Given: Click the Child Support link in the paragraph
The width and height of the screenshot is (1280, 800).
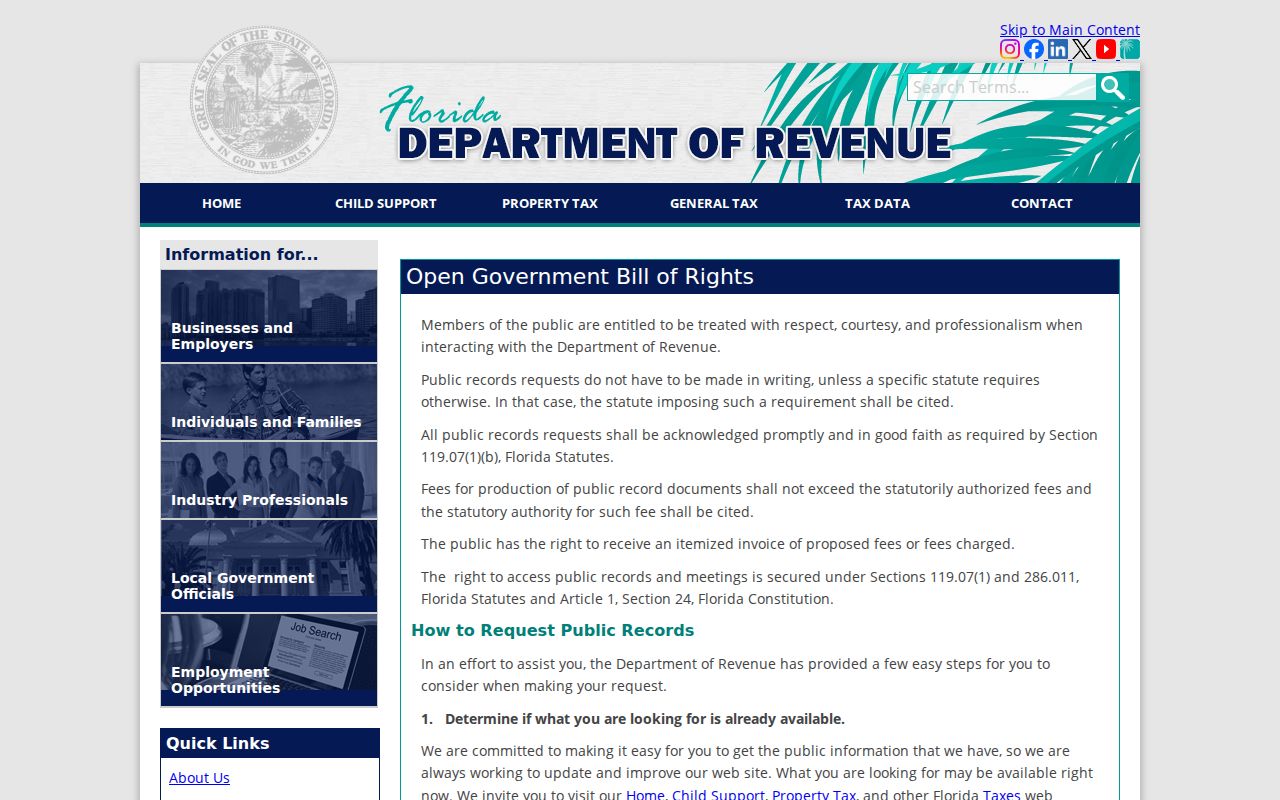Looking at the screenshot, I should click(718, 795).
